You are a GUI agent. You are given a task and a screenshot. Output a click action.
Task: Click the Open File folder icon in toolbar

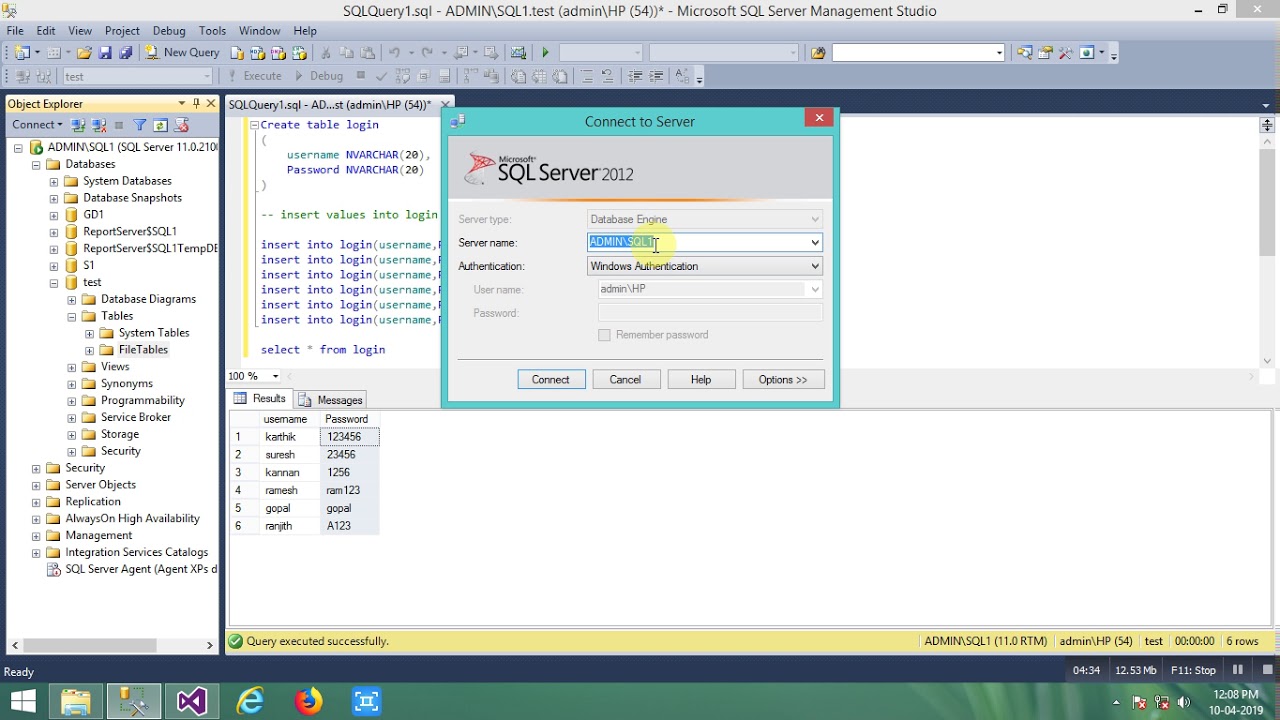pyautogui.click(x=84, y=53)
